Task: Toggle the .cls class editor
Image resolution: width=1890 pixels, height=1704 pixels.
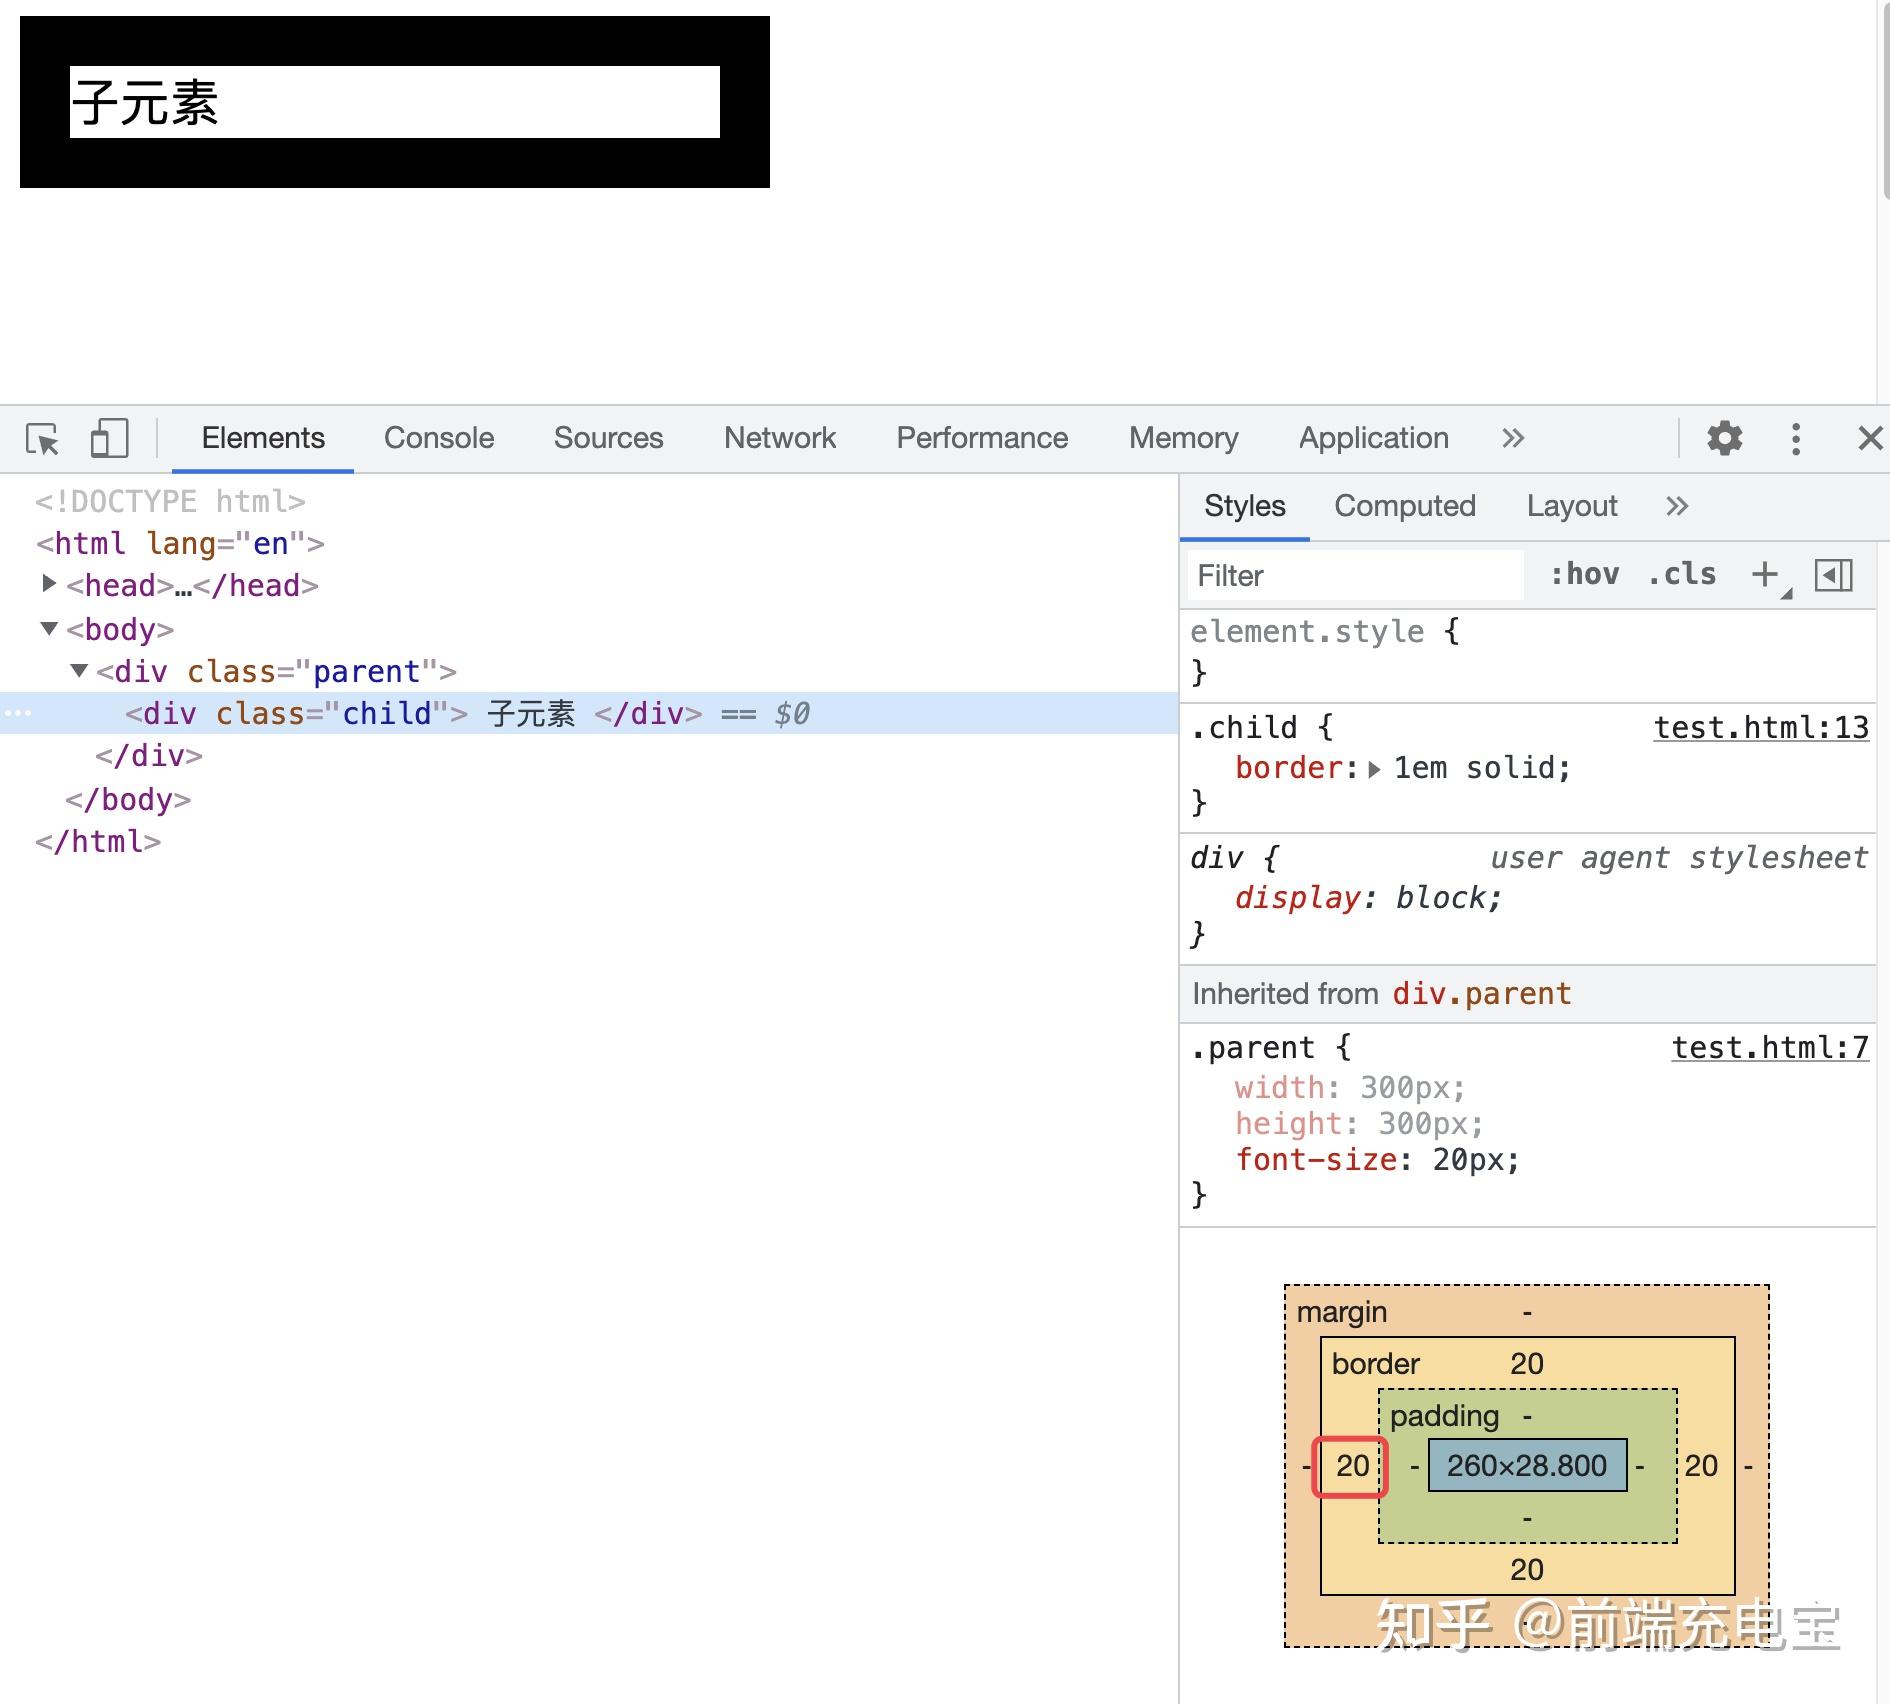Action: (x=1681, y=574)
